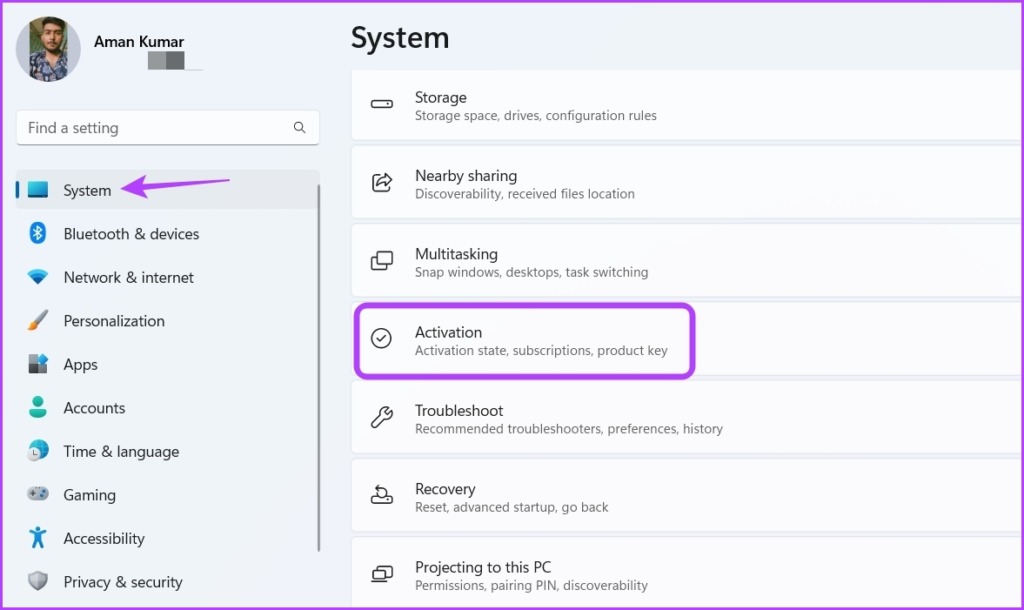Click the Multitasking windows icon

tap(382, 261)
